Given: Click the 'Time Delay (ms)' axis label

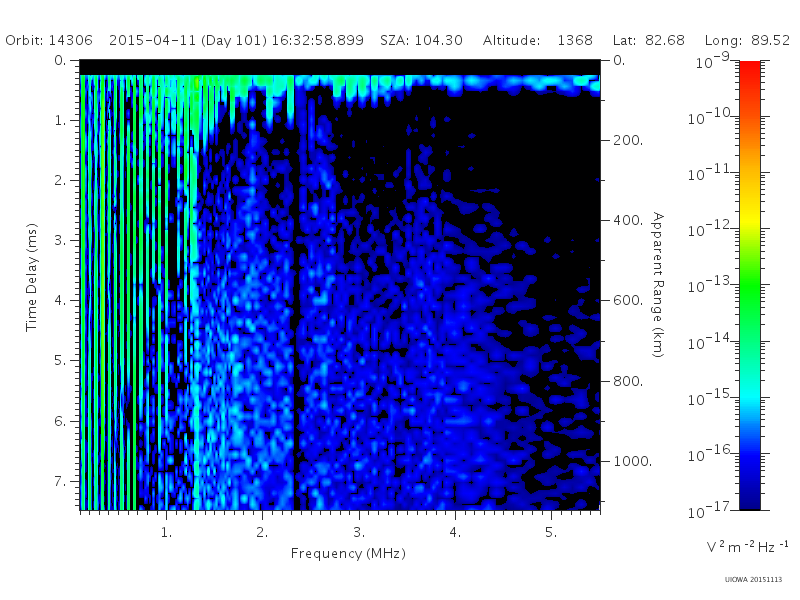Looking at the screenshot, I should point(32,277).
